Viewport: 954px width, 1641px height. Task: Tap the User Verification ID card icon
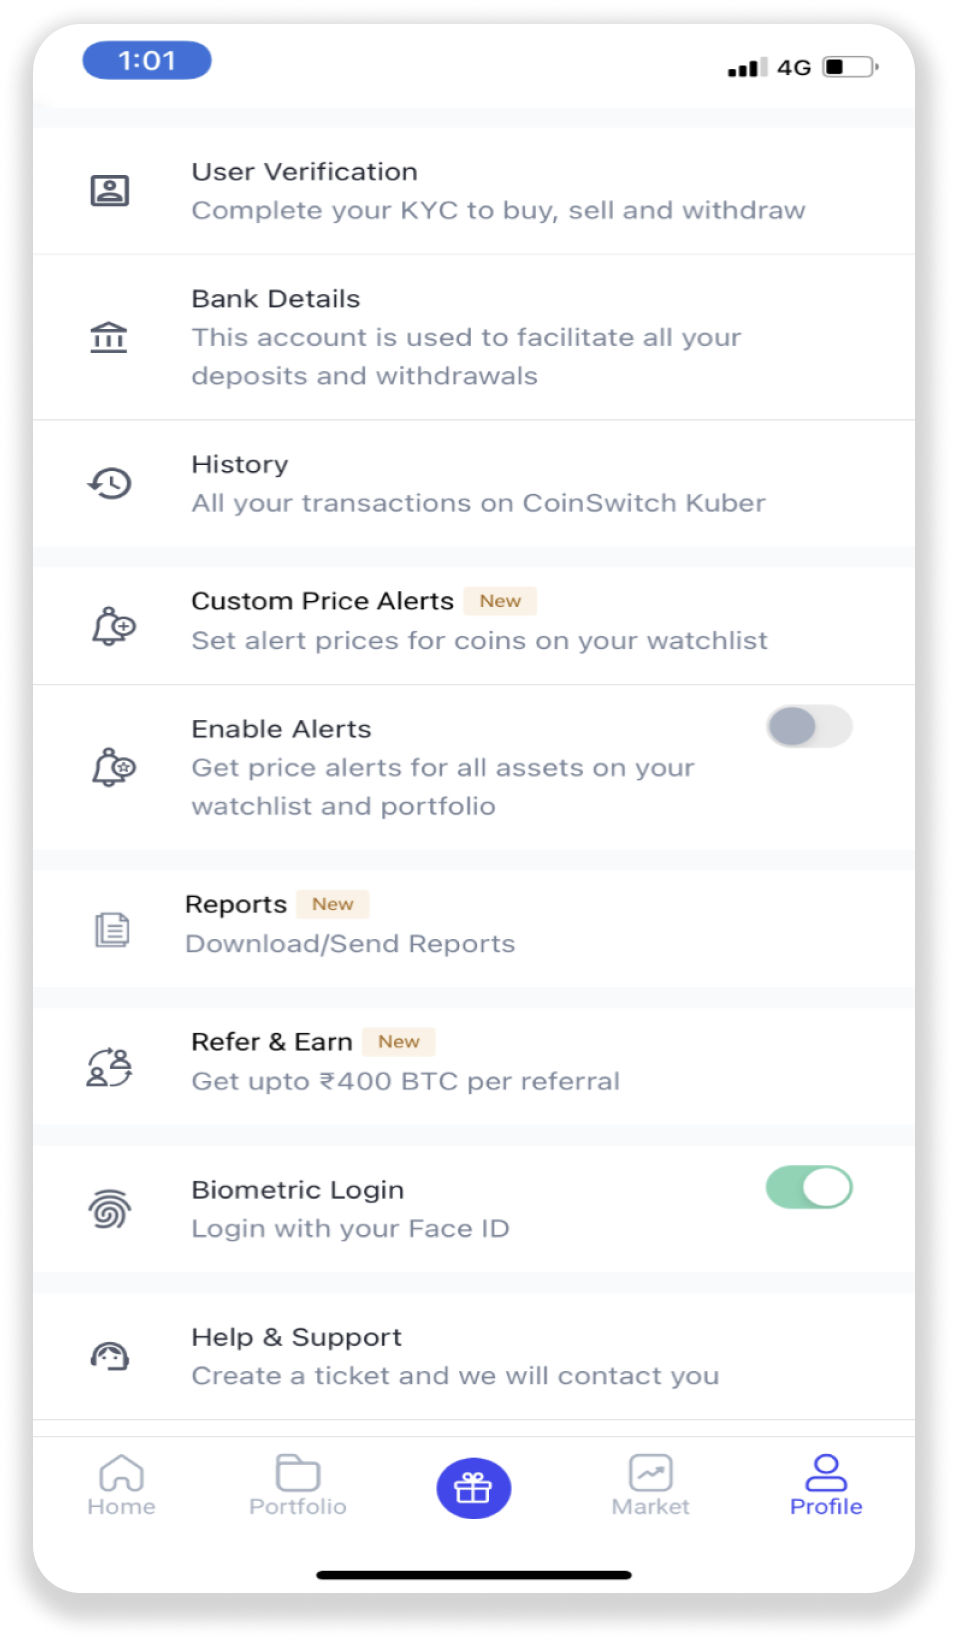110,190
